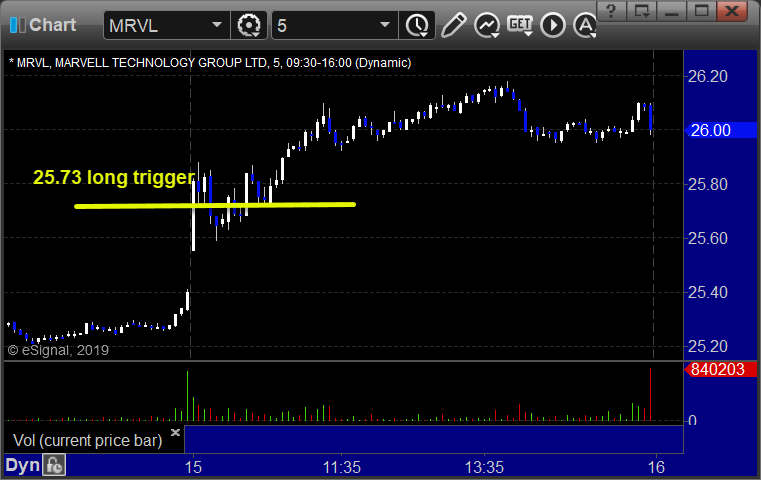The height and width of the screenshot is (480, 761).
Task: Click the 840203 volume value marker
Action: (721, 369)
